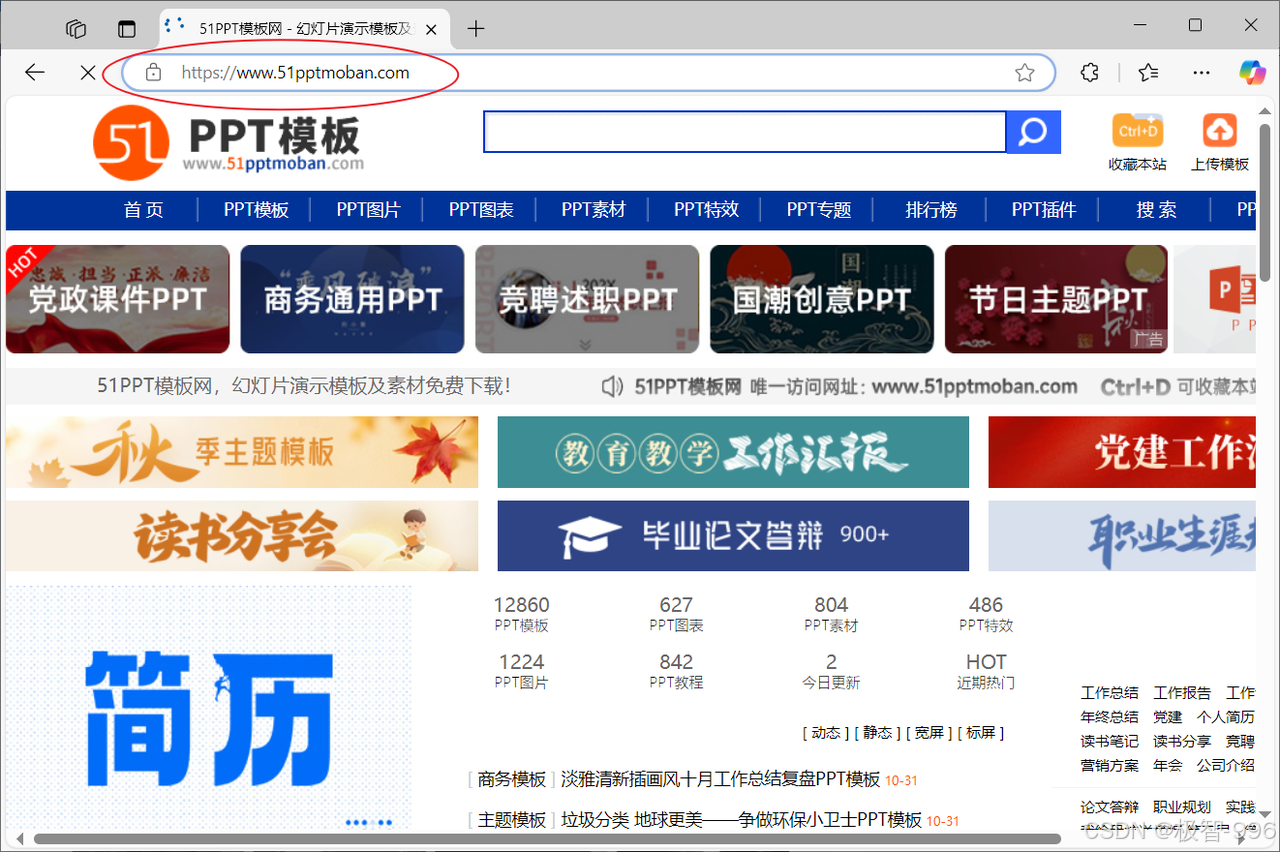The width and height of the screenshot is (1280, 852).
Task: Click 营销方案 tag link
Action: point(1109,765)
